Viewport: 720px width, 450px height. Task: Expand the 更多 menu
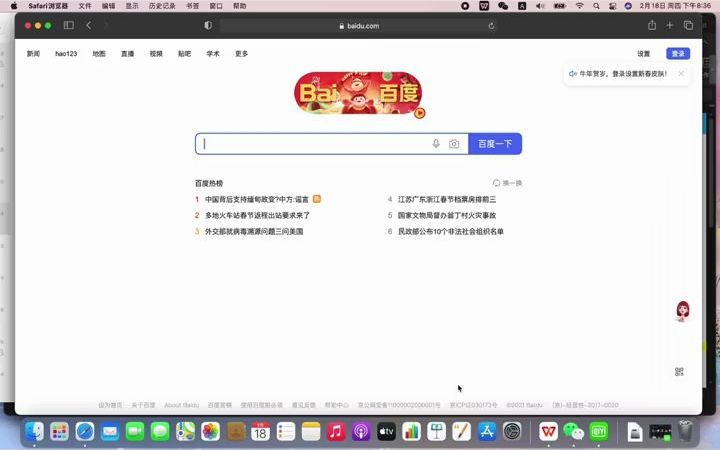(x=241, y=53)
